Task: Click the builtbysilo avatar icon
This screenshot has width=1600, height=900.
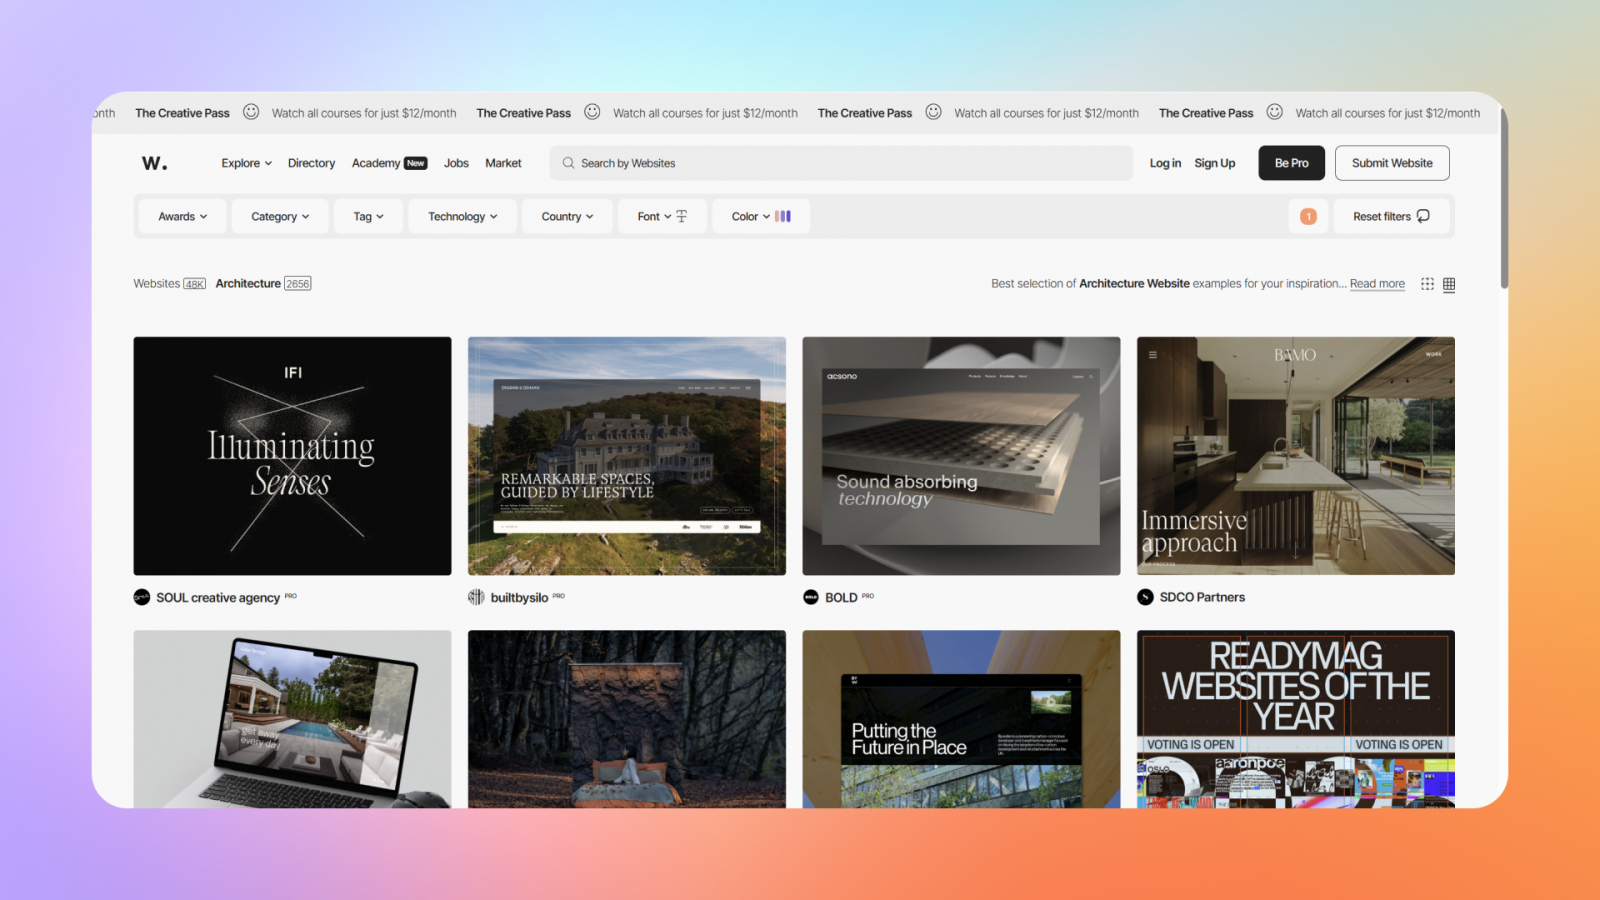Action: (x=476, y=597)
